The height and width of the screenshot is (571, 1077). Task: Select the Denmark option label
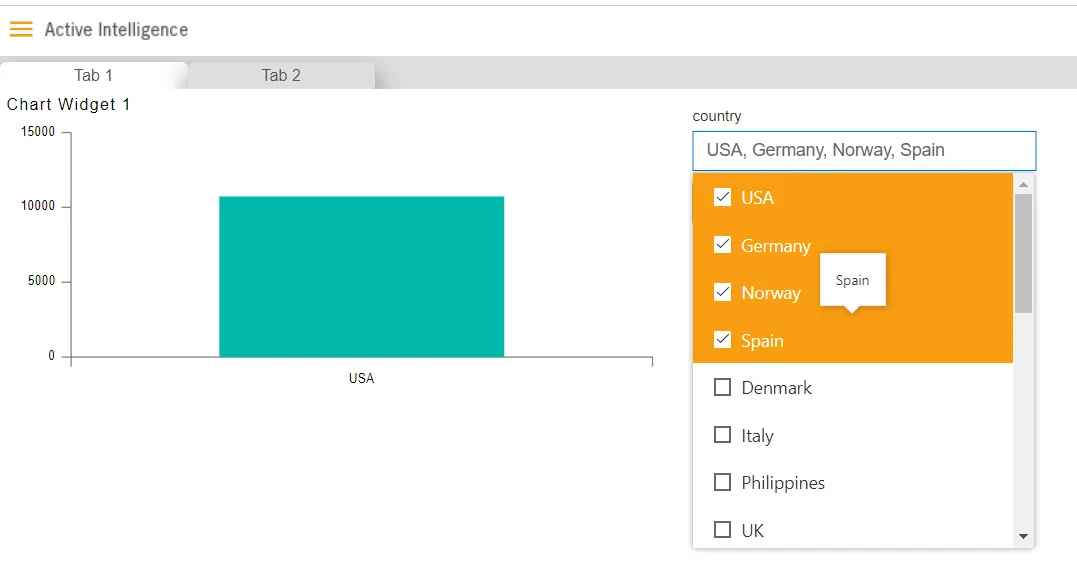click(x=776, y=388)
